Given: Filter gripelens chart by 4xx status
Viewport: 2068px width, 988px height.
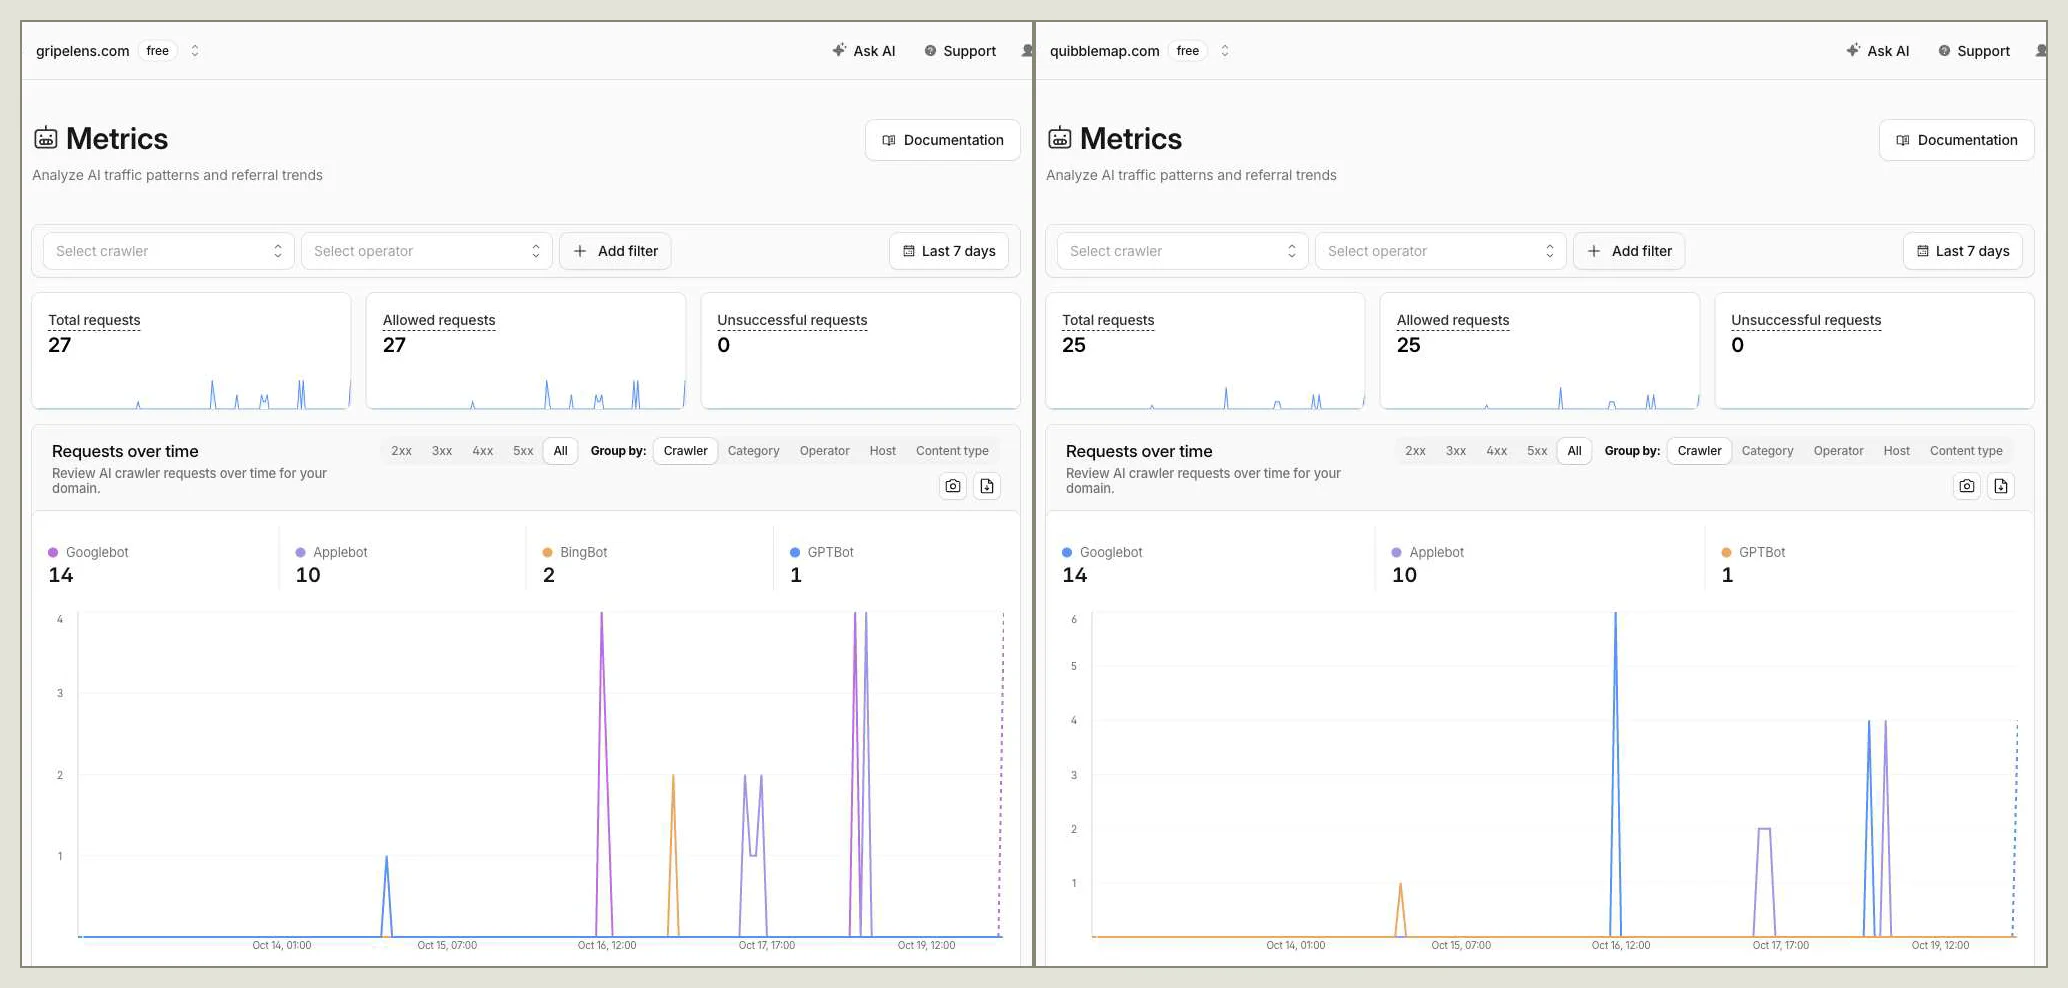Looking at the screenshot, I should tap(483, 451).
